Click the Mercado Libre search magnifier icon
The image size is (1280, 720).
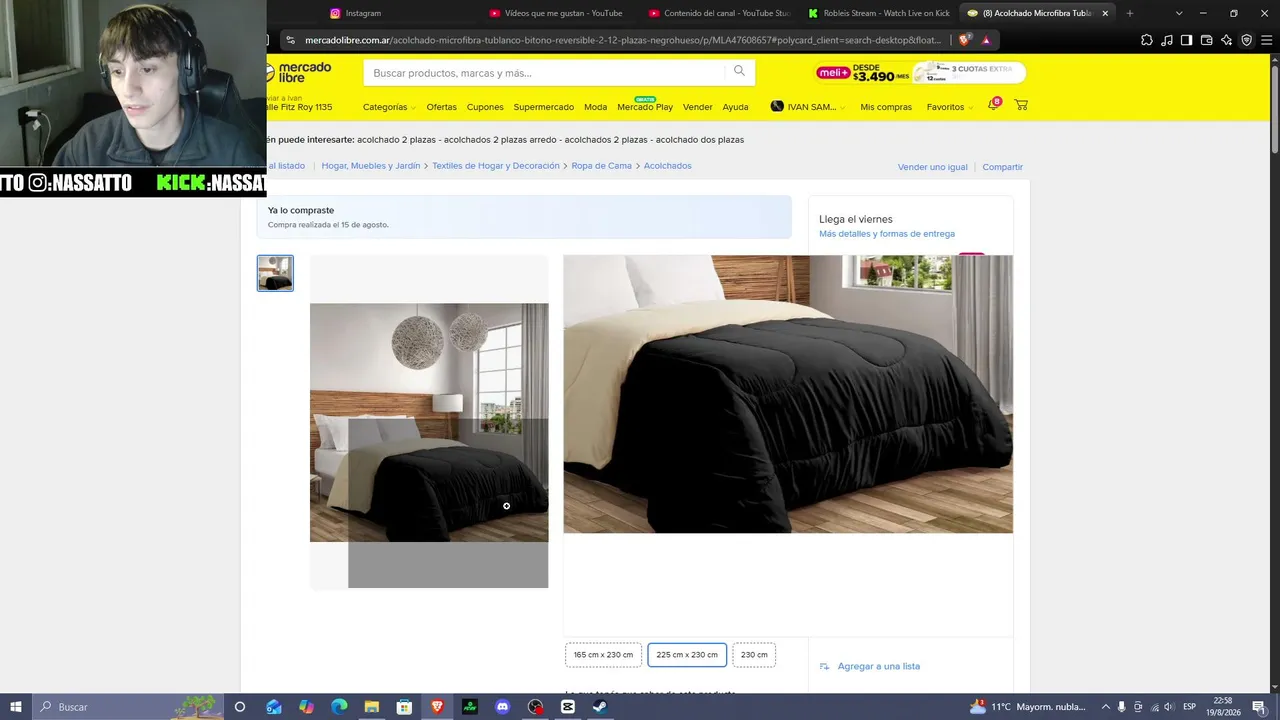[x=739, y=71]
